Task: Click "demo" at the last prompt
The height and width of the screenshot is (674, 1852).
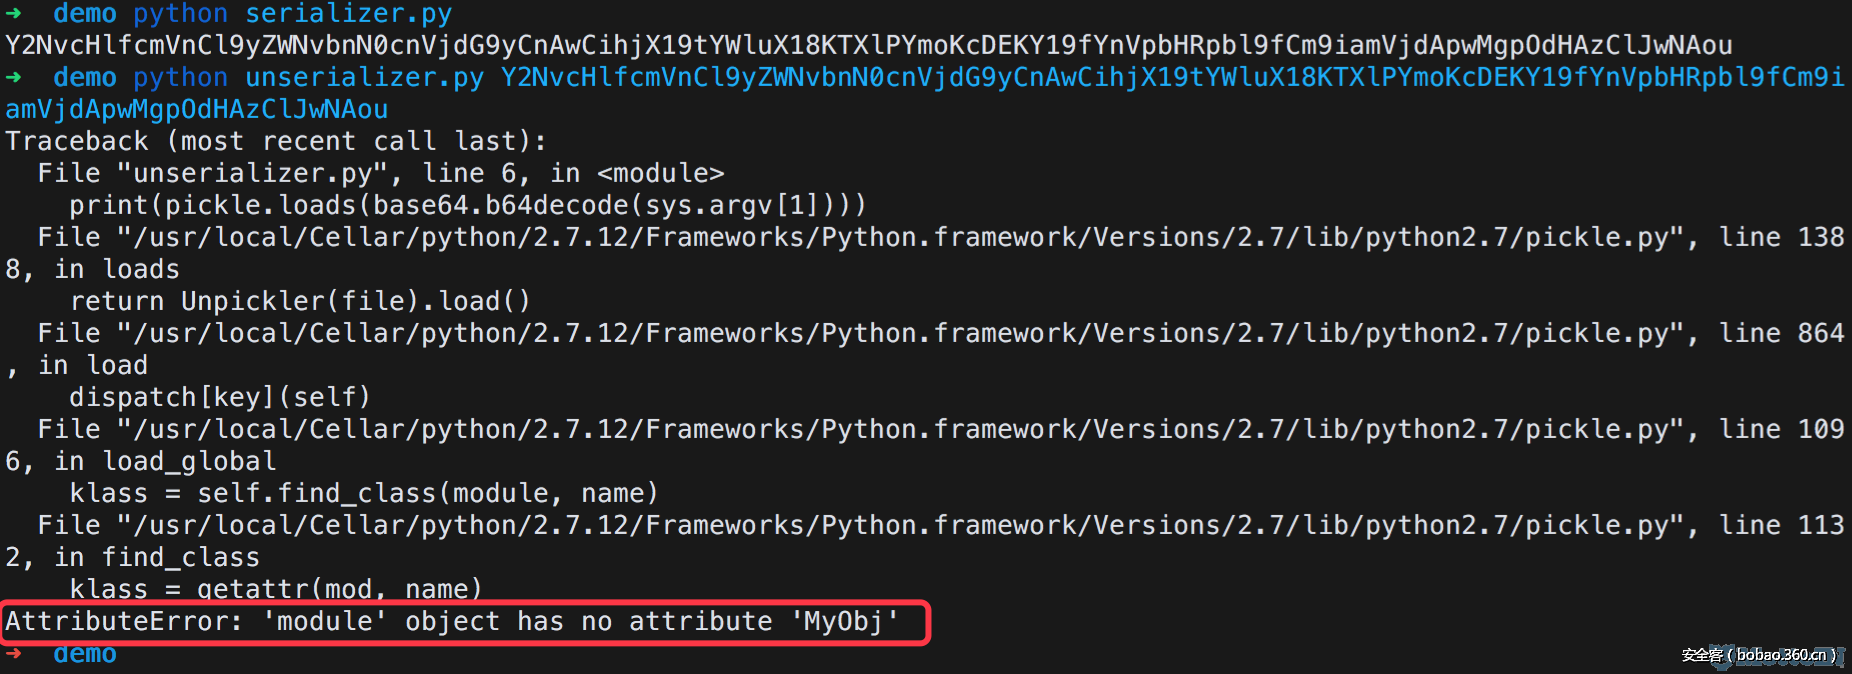Action: click(x=85, y=654)
